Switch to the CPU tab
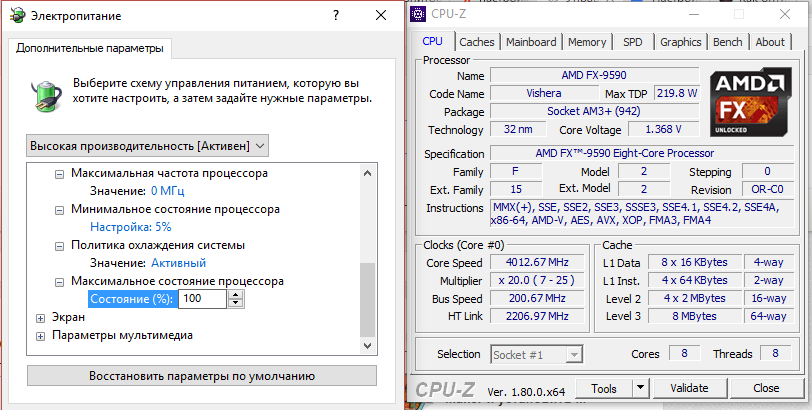The height and width of the screenshot is (410, 812). click(432, 41)
